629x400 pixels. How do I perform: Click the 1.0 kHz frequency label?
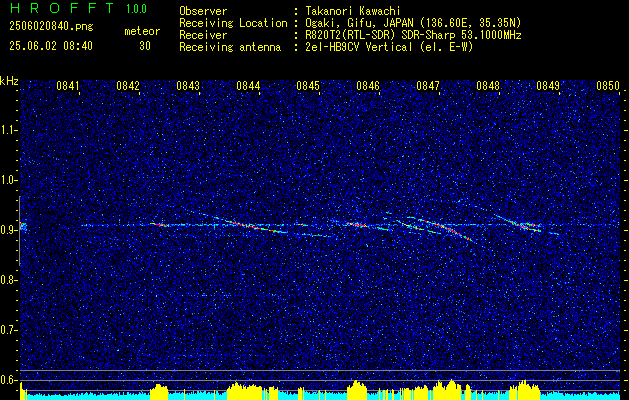coord(9,180)
